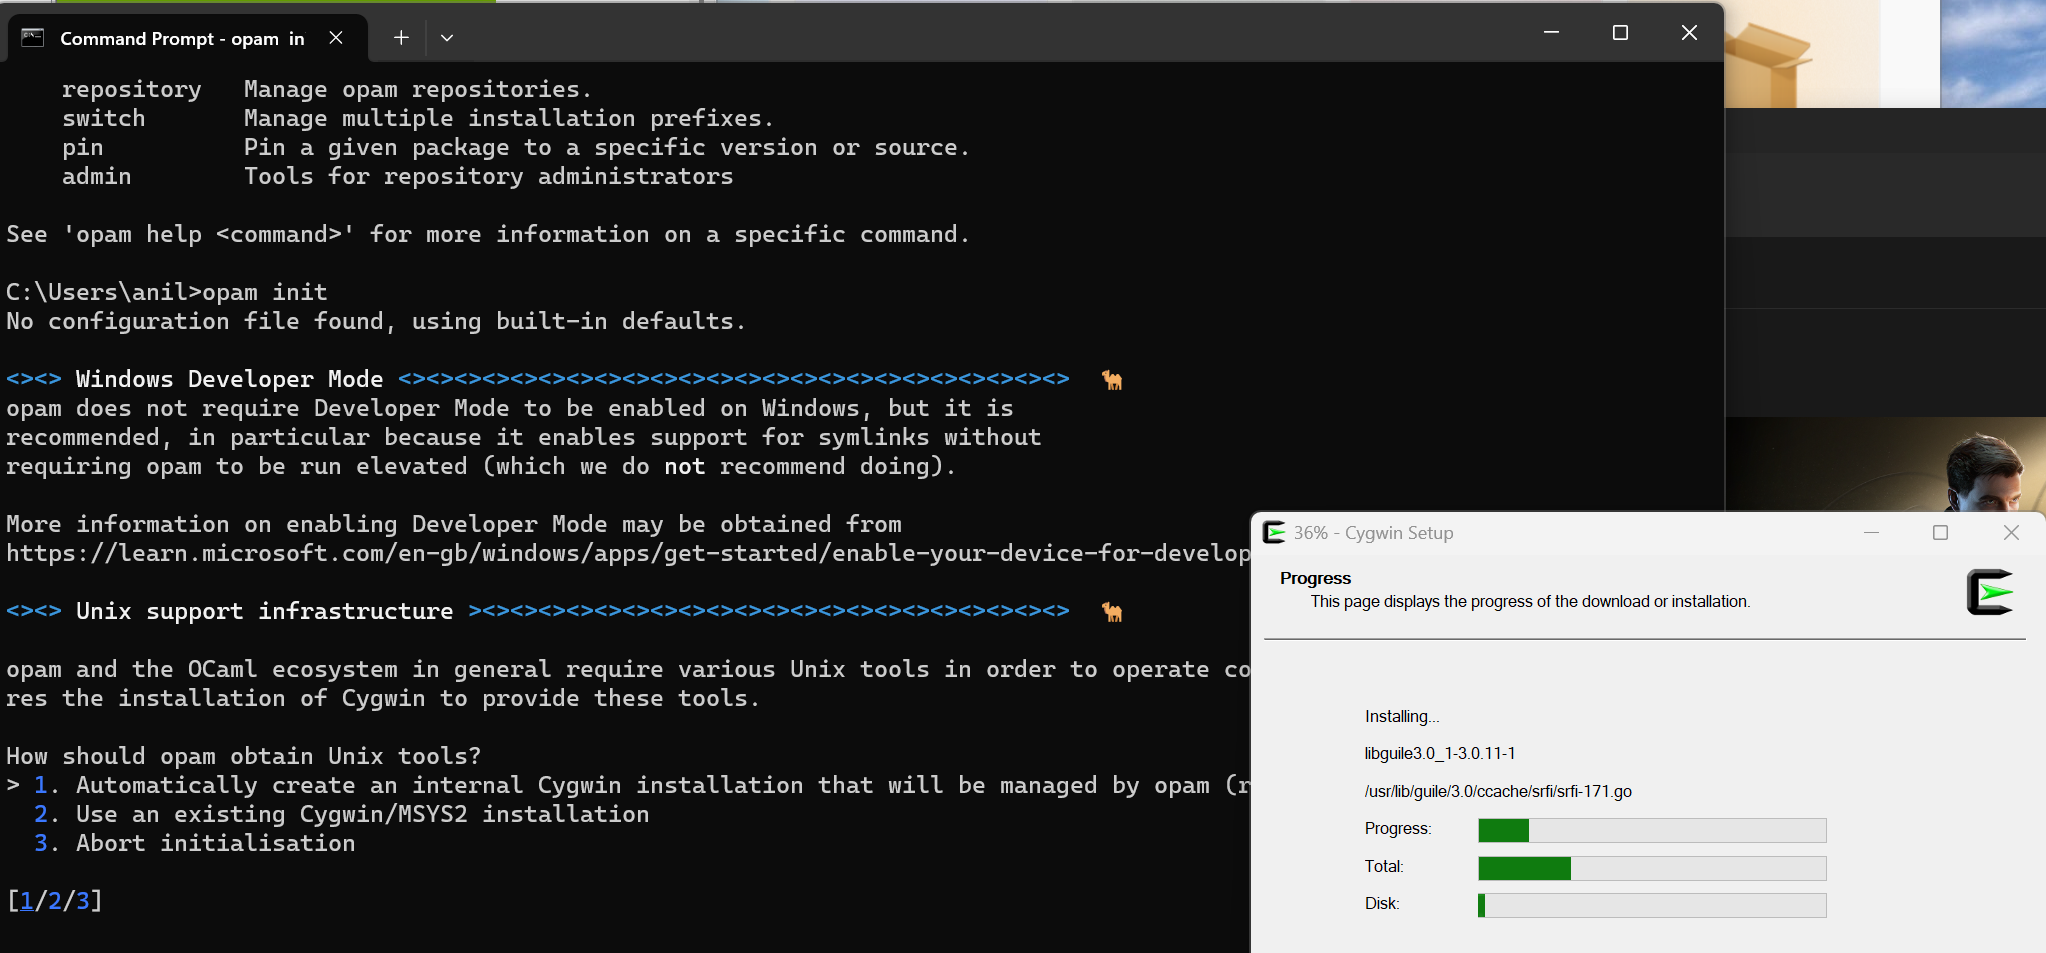Click the 'admin' command entry
The image size is (2046, 953).
click(x=97, y=176)
